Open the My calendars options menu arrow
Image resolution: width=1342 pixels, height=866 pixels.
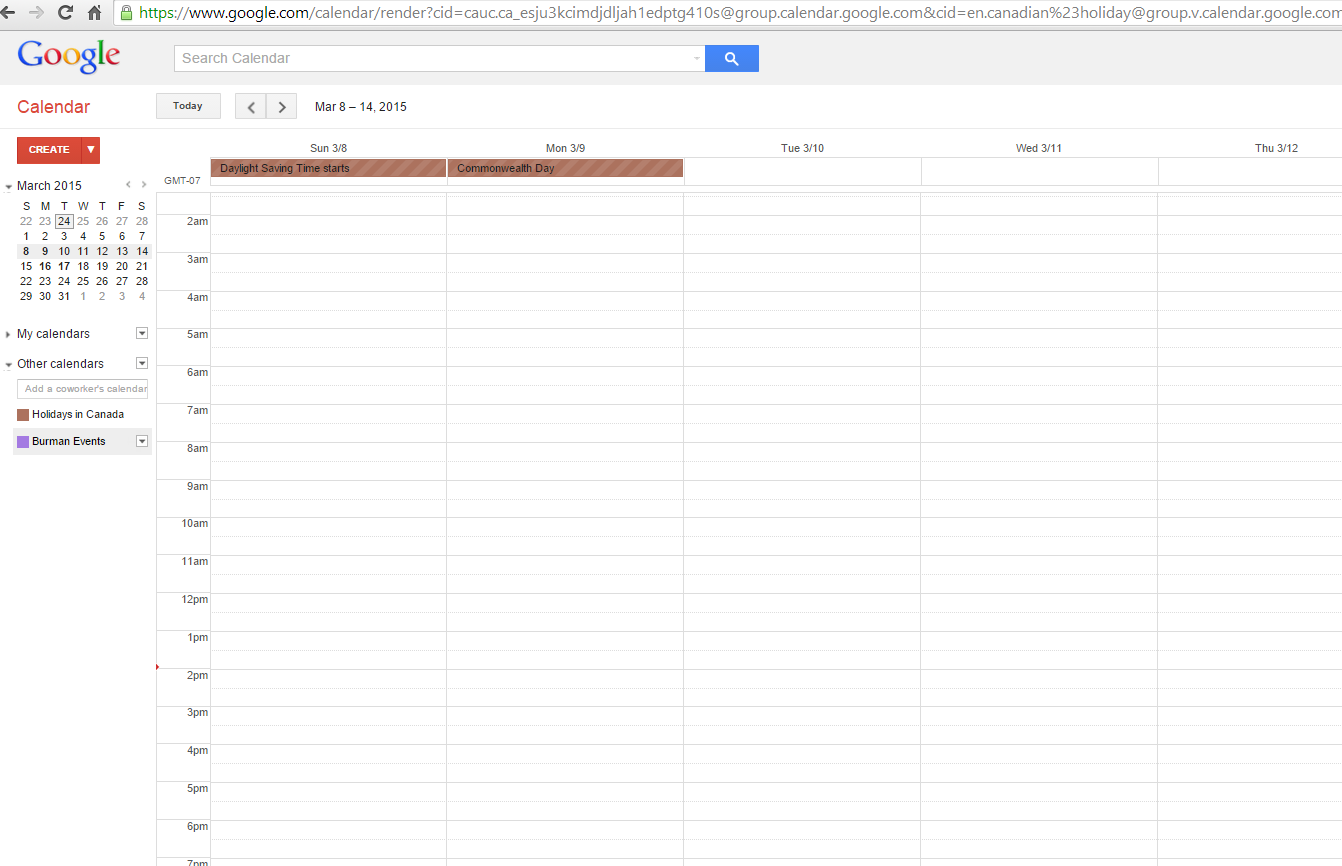142,334
